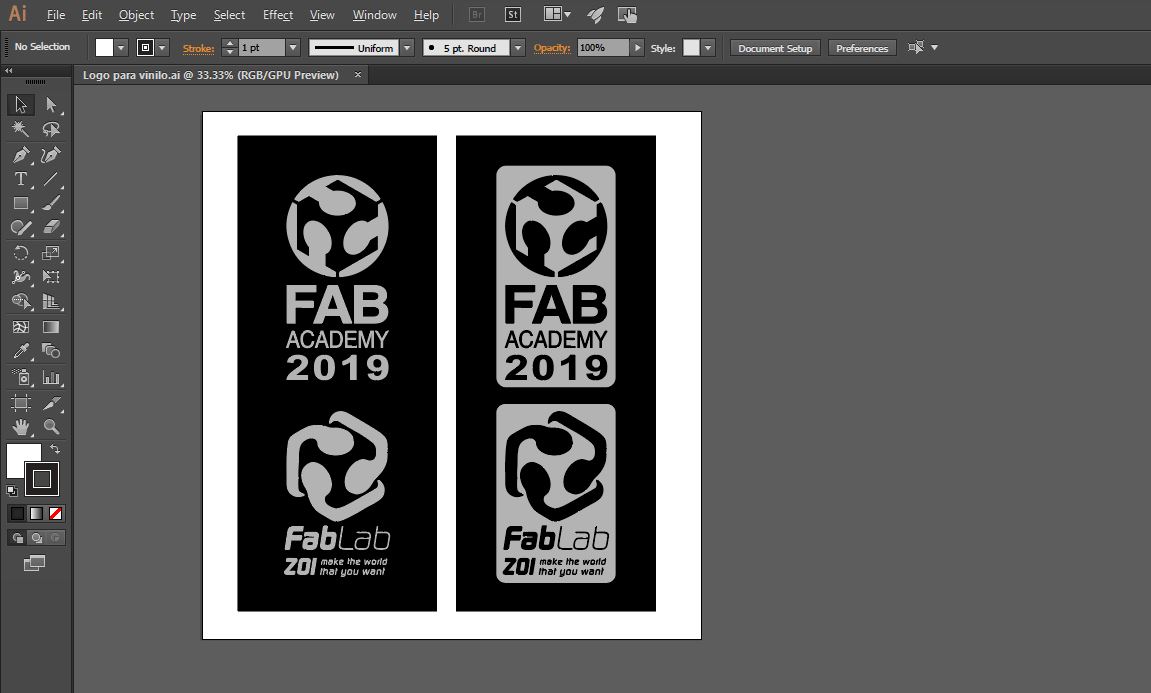Open the fill color dropdown arrow
Viewport: 1151px width, 693px height.
pyautogui.click(x=121, y=48)
